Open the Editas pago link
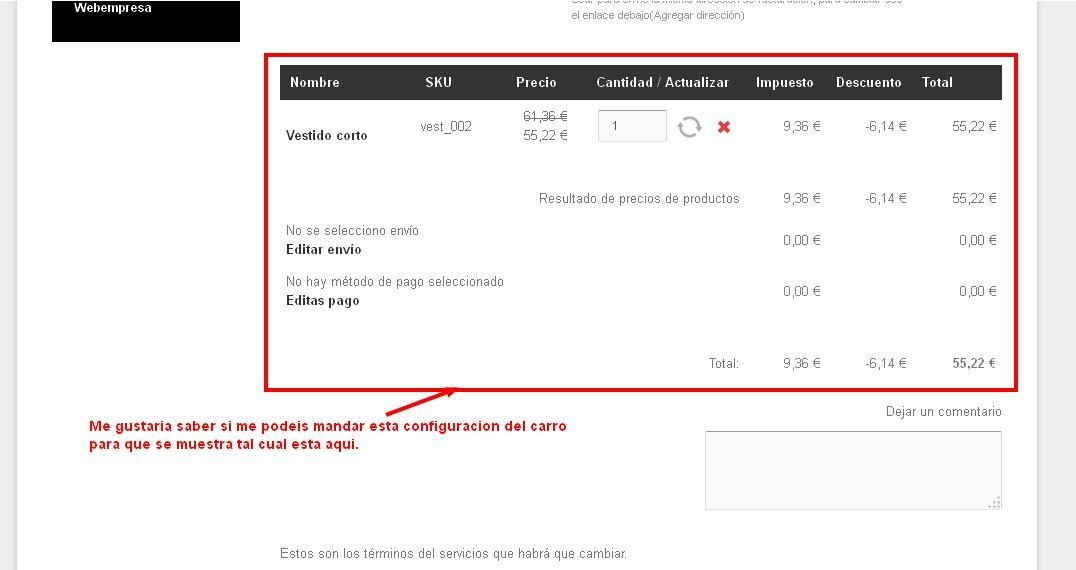 point(323,300)
